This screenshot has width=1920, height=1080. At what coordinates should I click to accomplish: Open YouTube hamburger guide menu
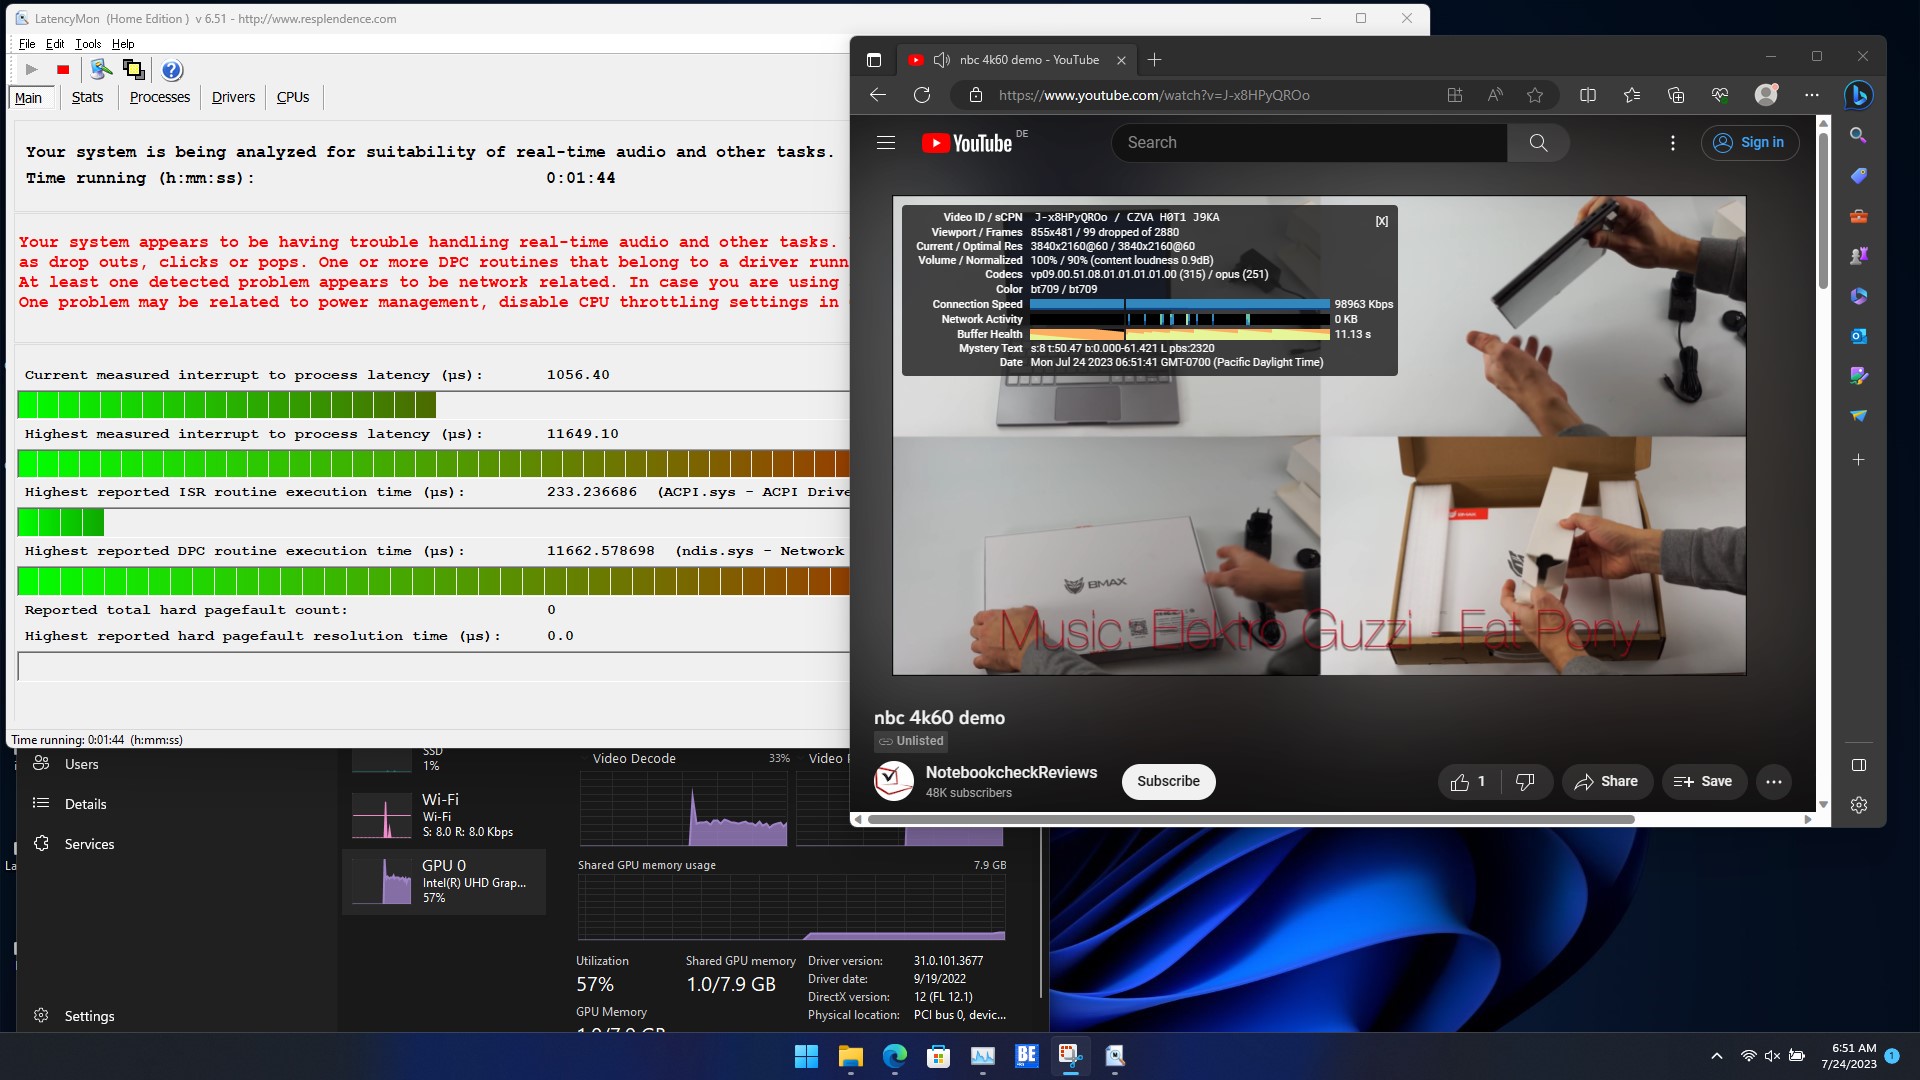point(886,143)
